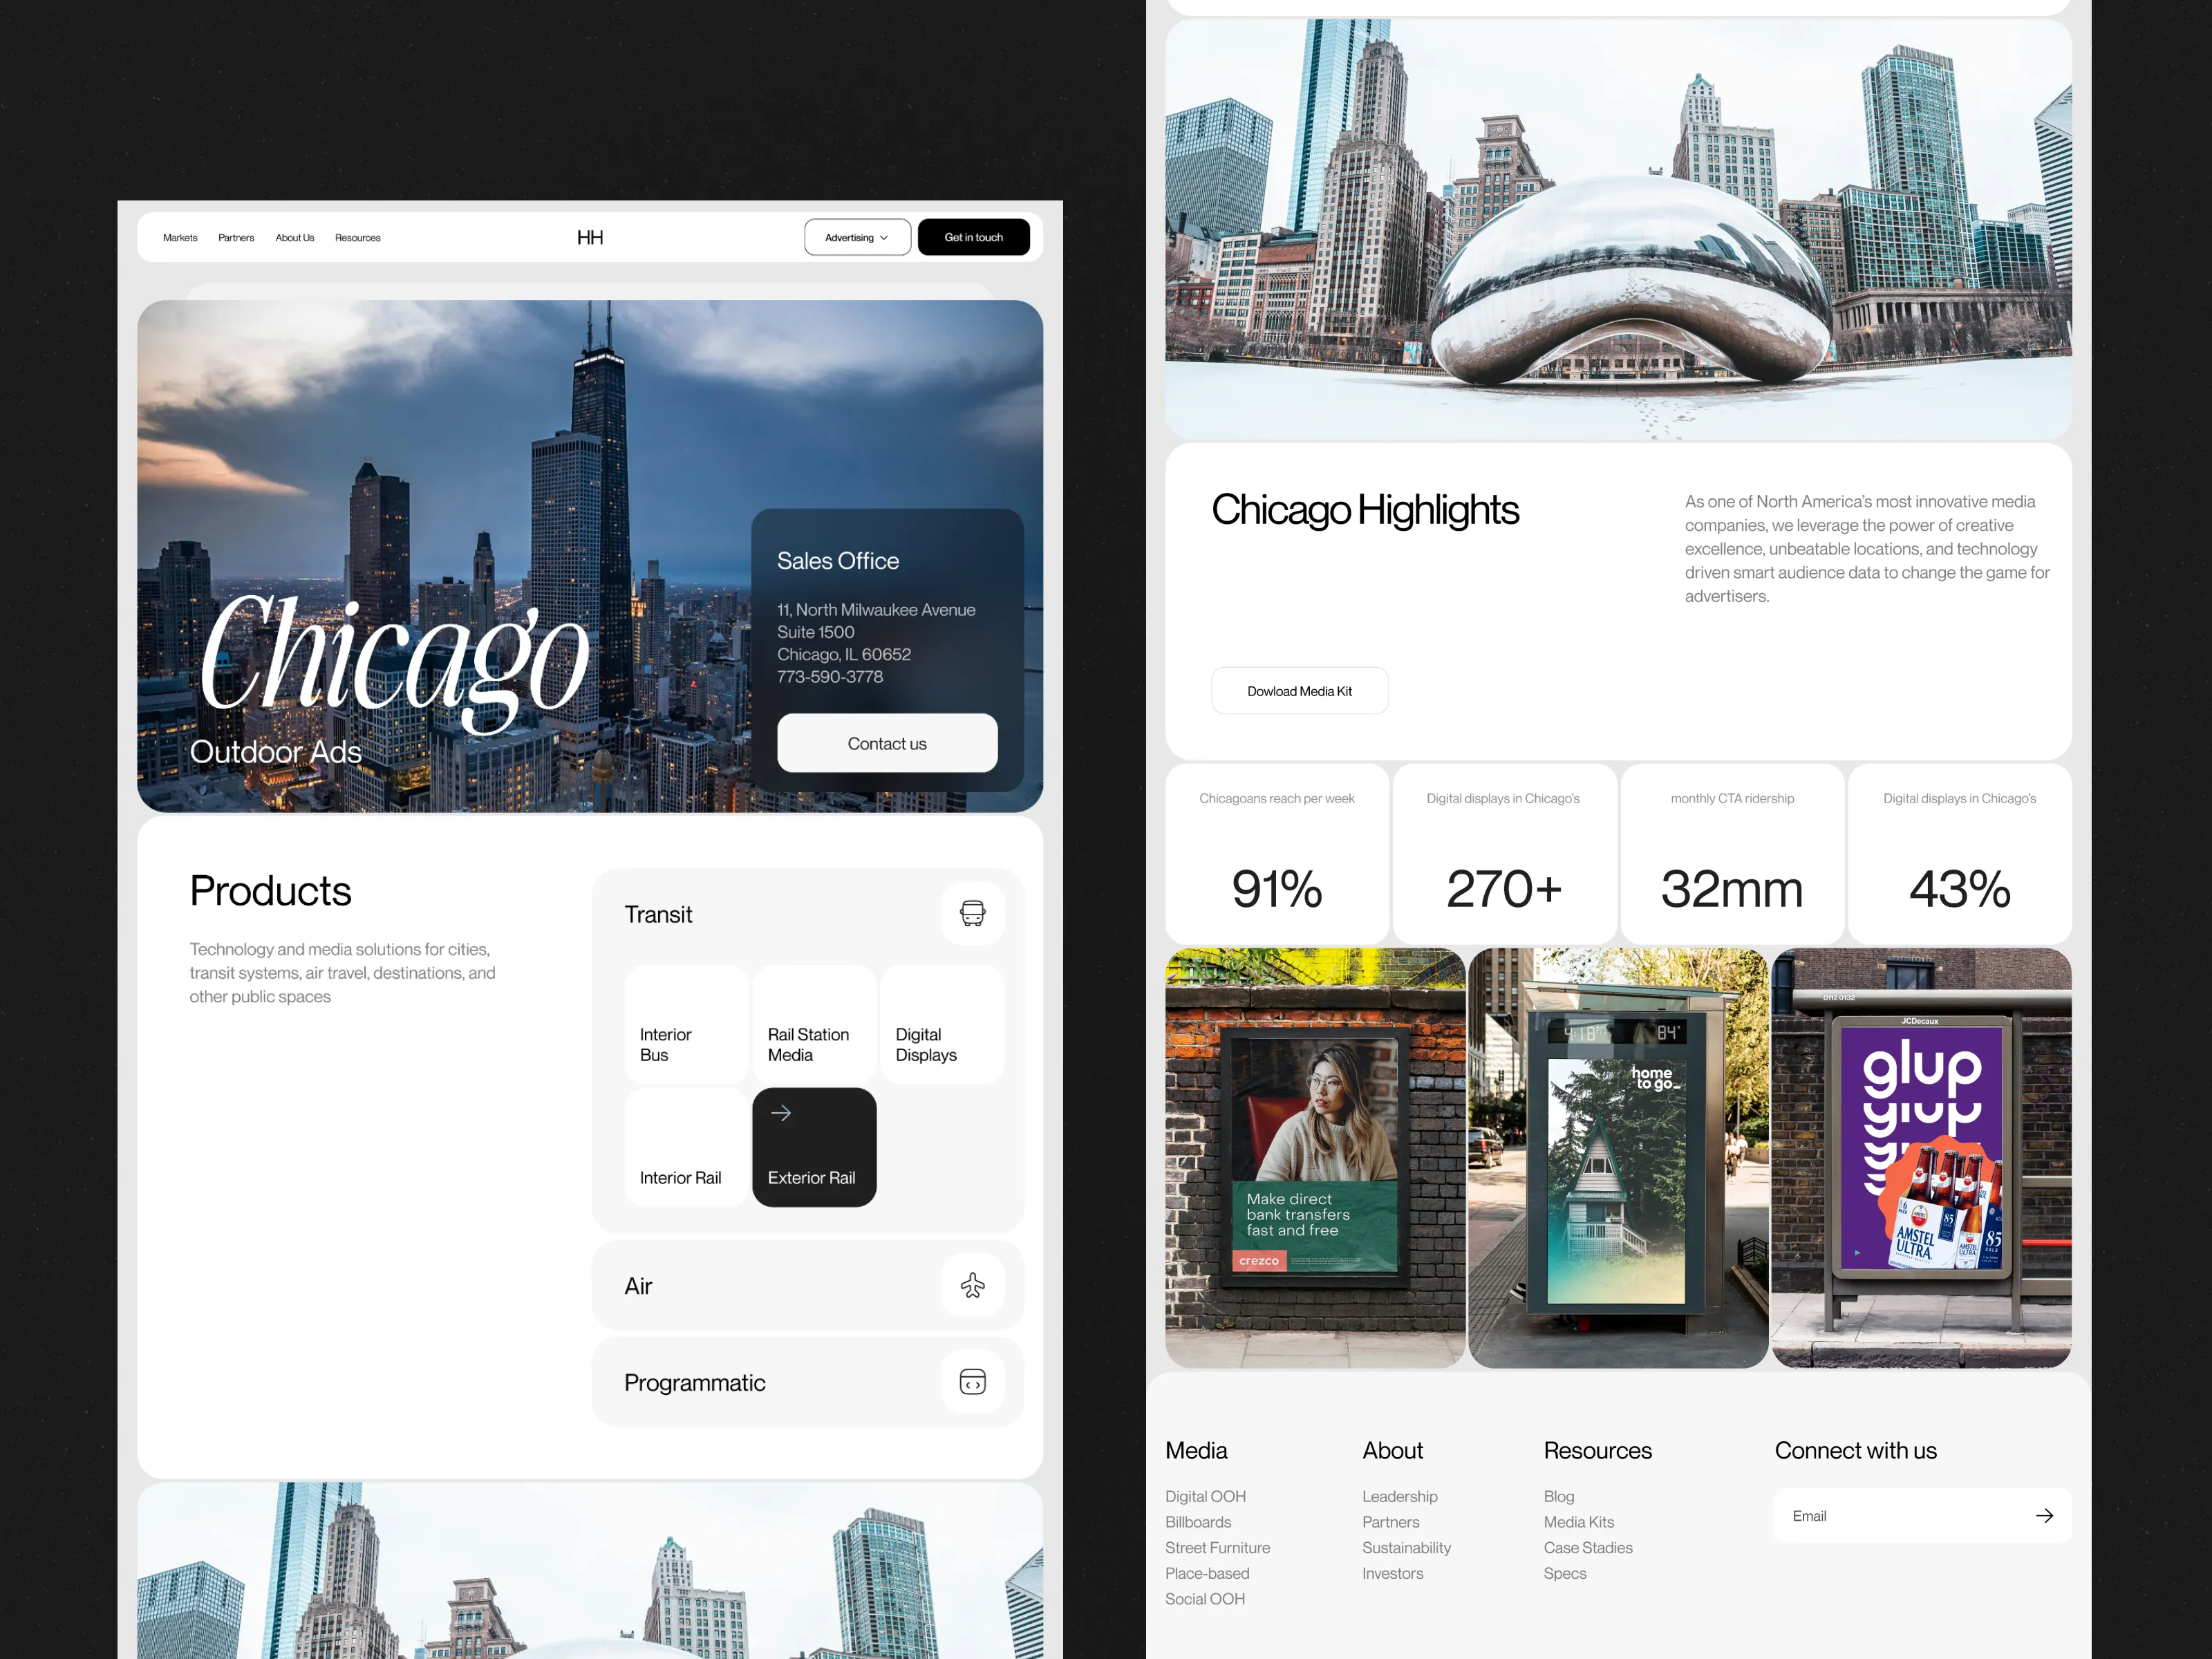Click the Contact us button

887,743
